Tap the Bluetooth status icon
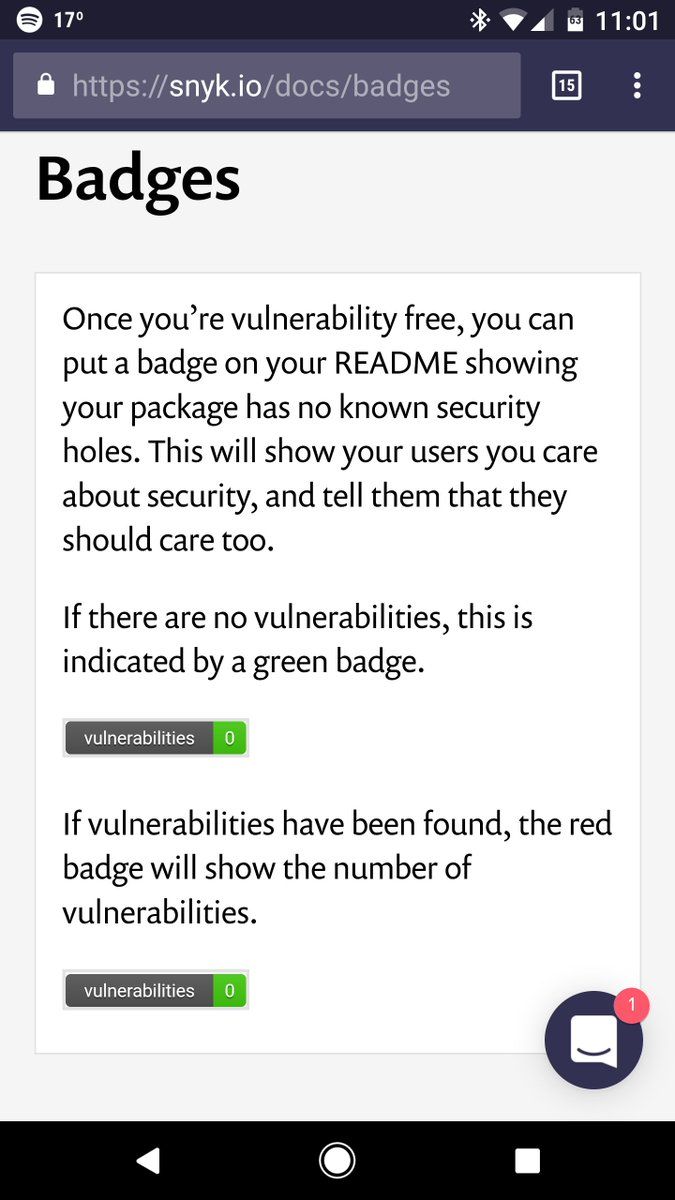Viewport: 675px width, 1200px height. pos(478,19)
